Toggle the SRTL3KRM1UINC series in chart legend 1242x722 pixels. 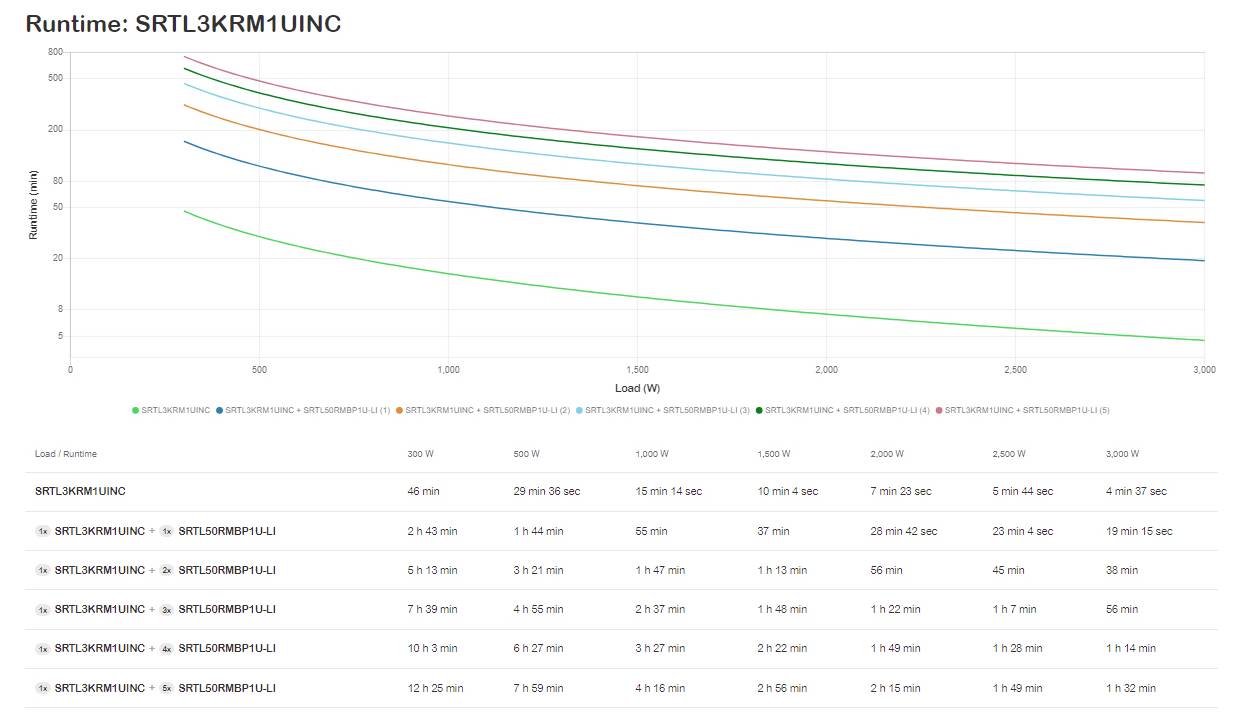[x=171, y=410]
